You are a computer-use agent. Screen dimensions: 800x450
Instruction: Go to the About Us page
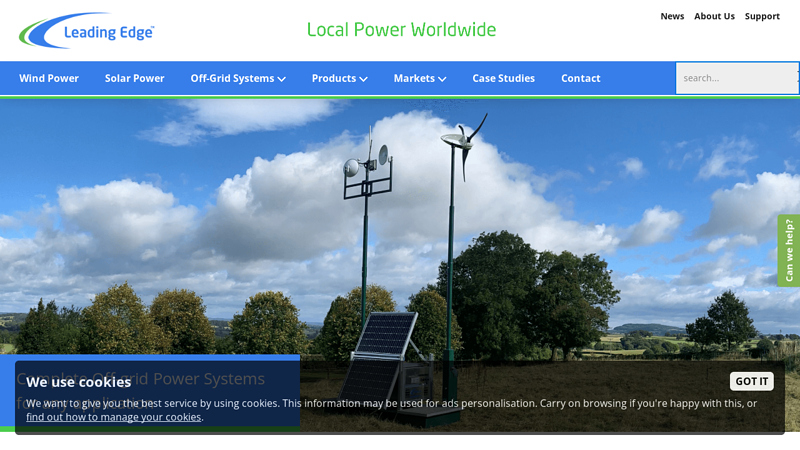click(714, 16)
